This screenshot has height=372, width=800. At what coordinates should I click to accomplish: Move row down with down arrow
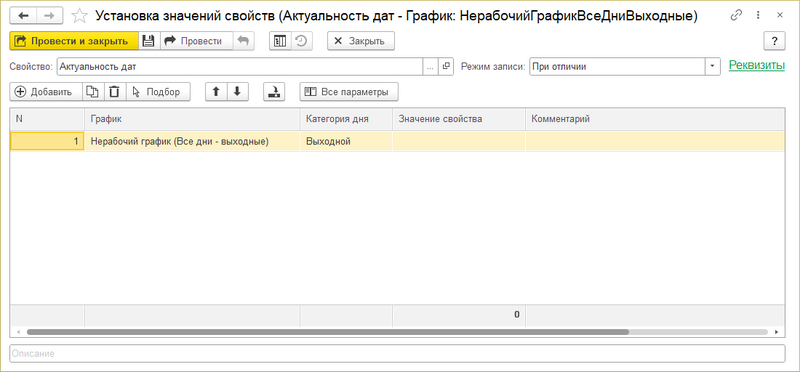click(x=237, y=92)
